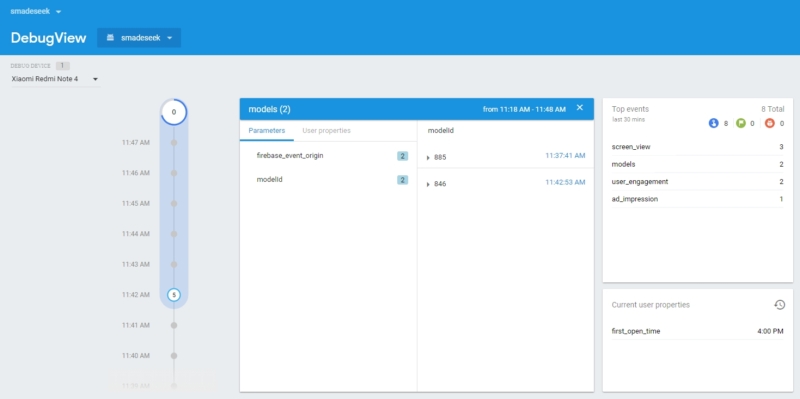Select the 11:42 AM timeline marker with 5 events
Screen dimensions: 800x399
[174, 294]
